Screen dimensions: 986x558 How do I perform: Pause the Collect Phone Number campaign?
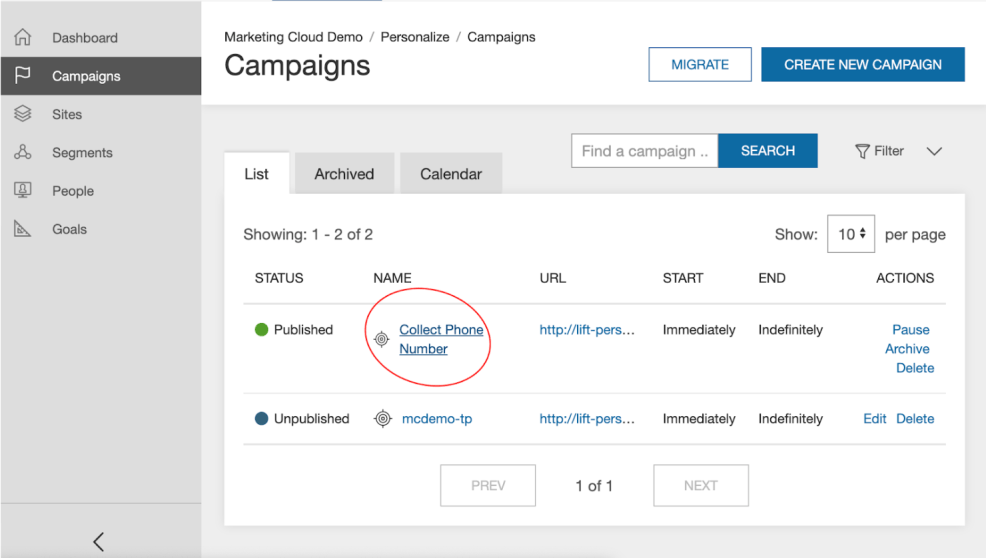coord(910,330)
